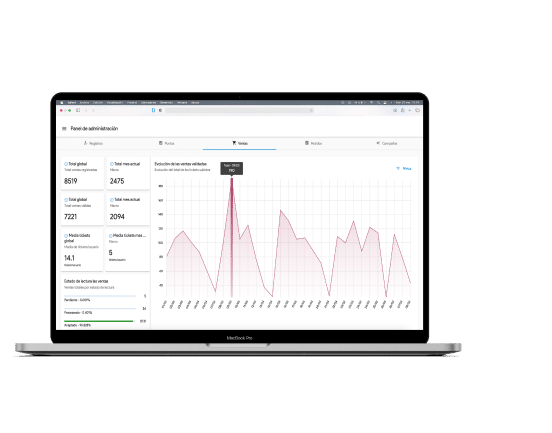This screenshot has width=552, height=433.
Task: Open the Apple menu in the menu bar
Action: click(62, 102)
